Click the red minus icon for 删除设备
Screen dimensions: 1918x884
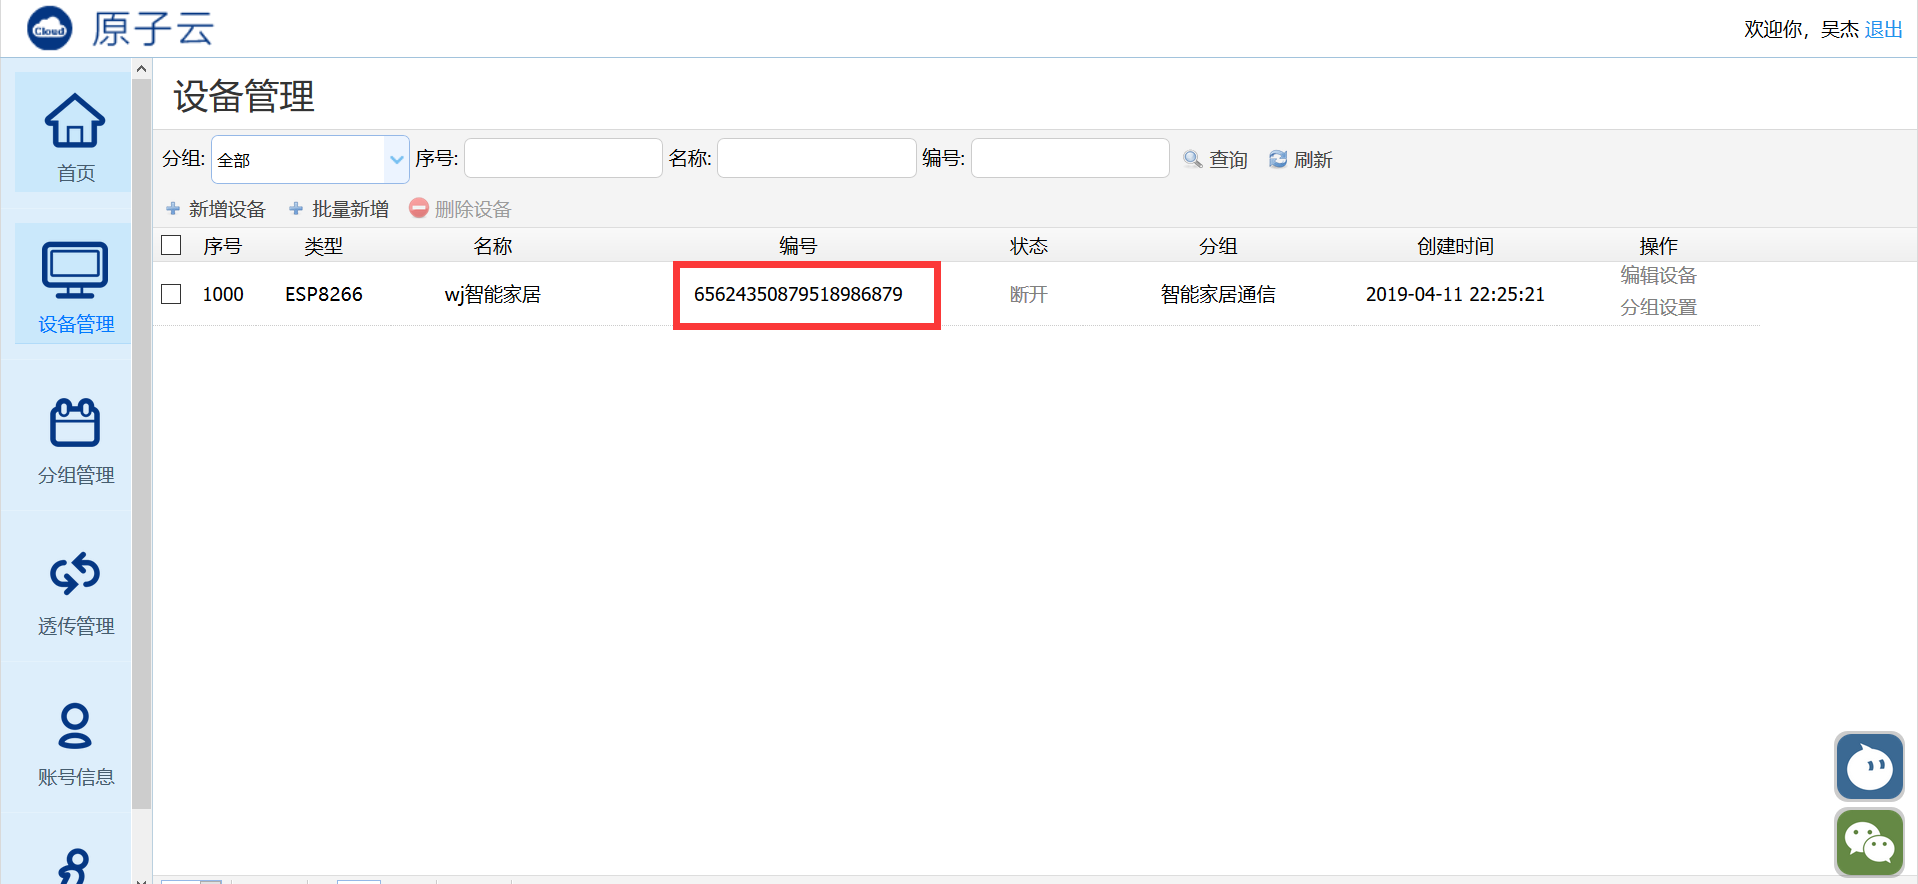419,208
